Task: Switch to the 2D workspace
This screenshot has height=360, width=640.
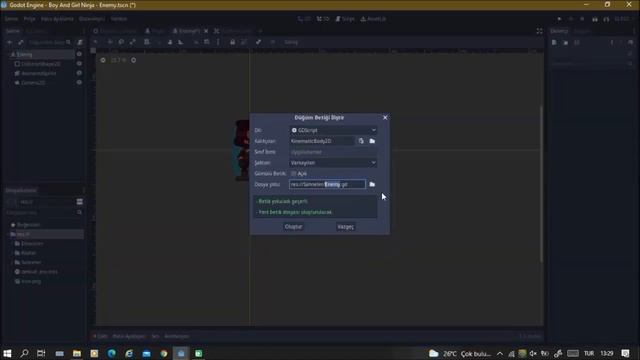Action: (304, 19)
